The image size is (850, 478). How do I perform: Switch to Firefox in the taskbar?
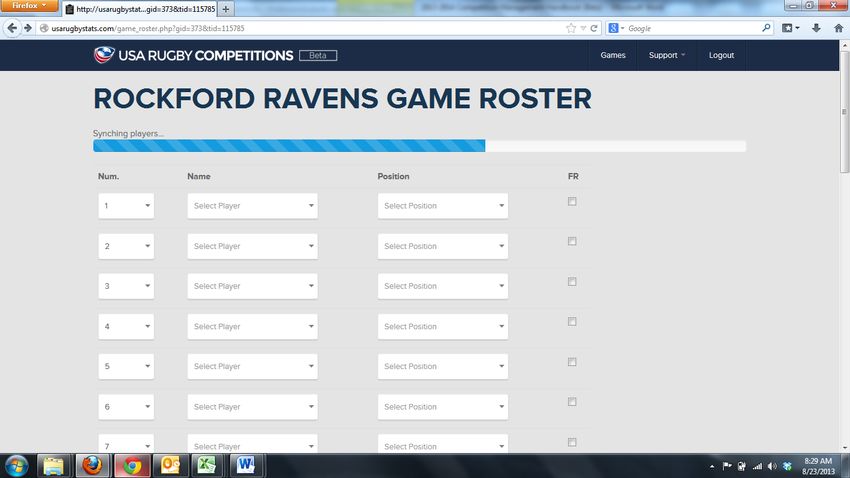(x=92, y=466)
